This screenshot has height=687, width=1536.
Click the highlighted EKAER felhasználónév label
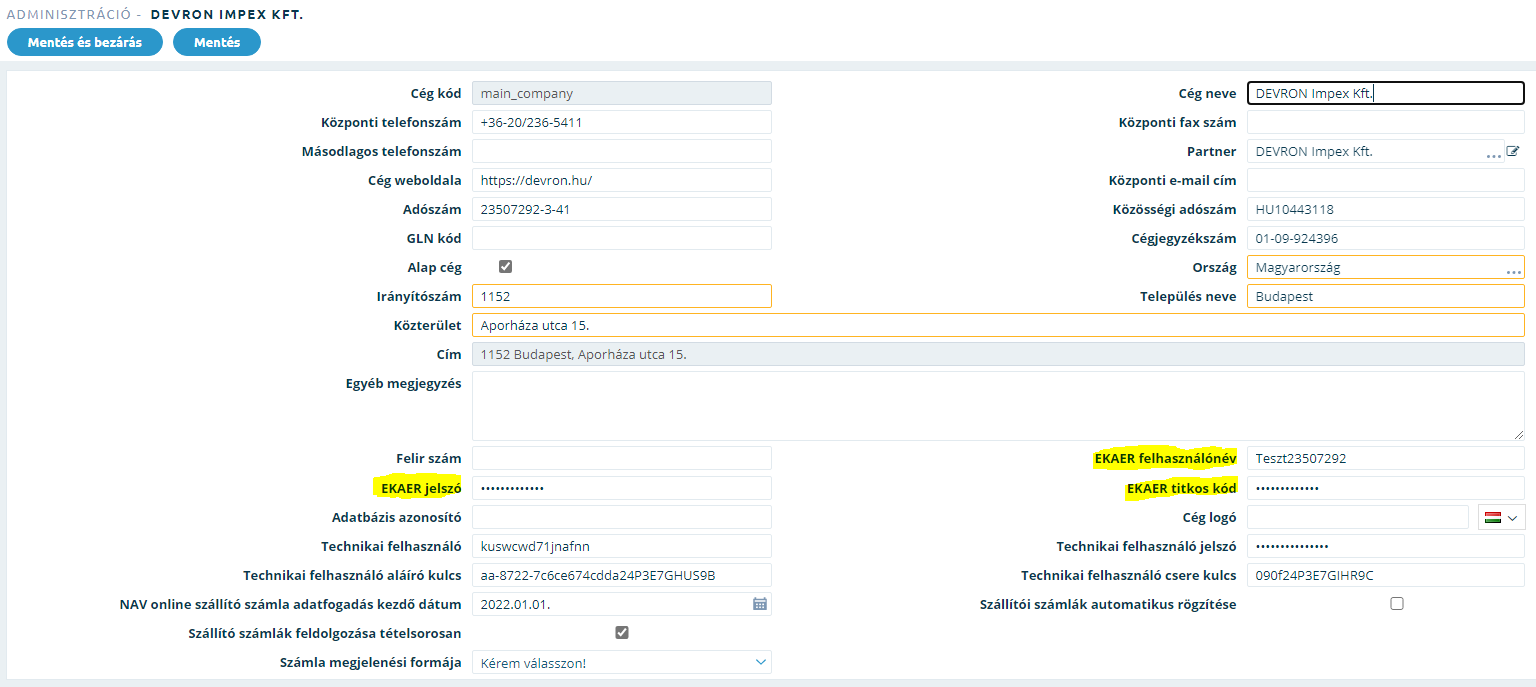coord(1166,458)
